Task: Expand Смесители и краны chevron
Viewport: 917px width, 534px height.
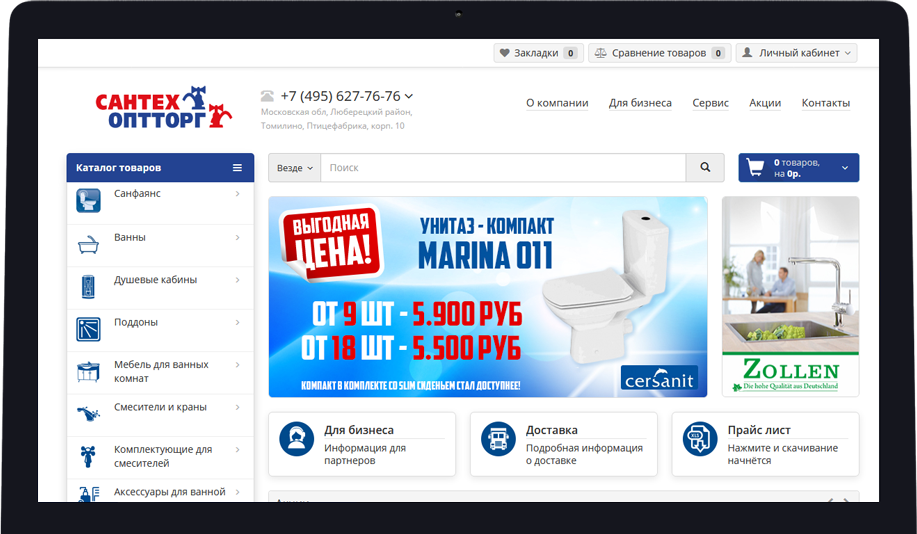Action: (x=237, y=407)
